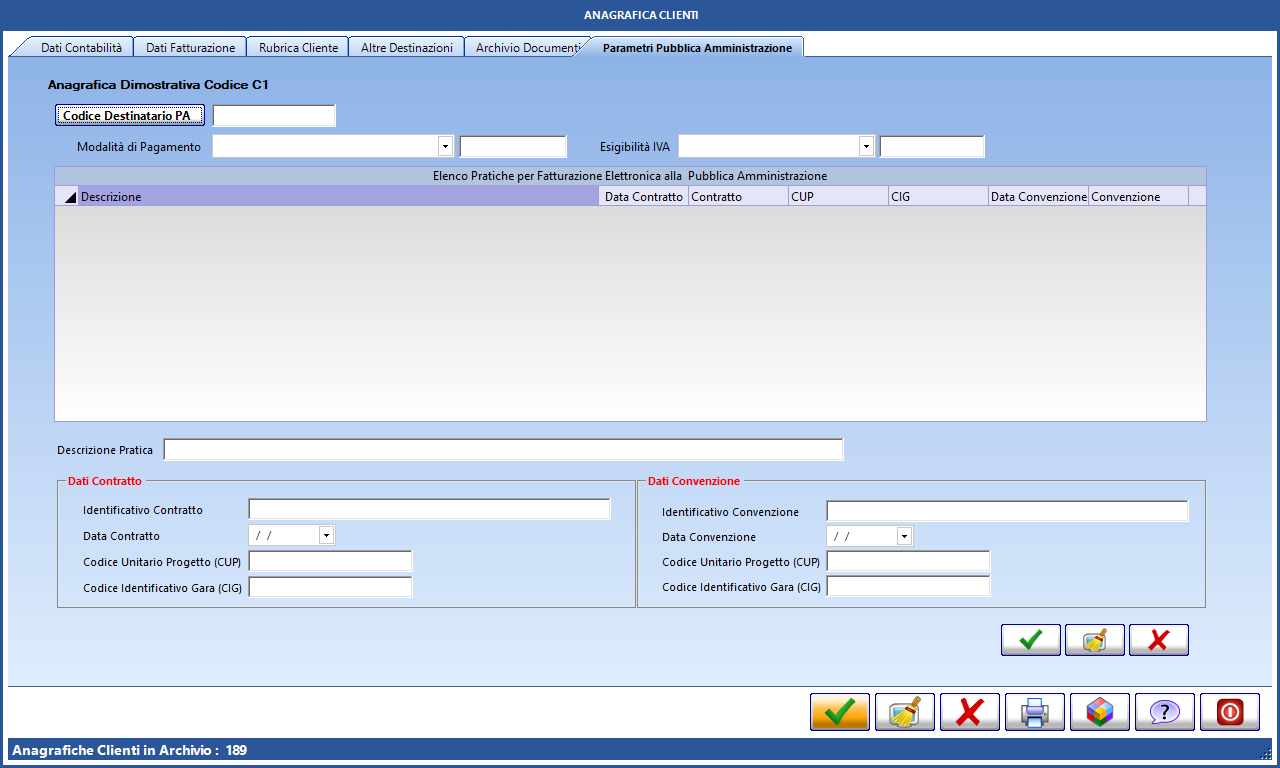The height and width of the screenshot is (768, 1280).
Task: Save the pratica with the small green checkmark
Action: (1031, 640)
